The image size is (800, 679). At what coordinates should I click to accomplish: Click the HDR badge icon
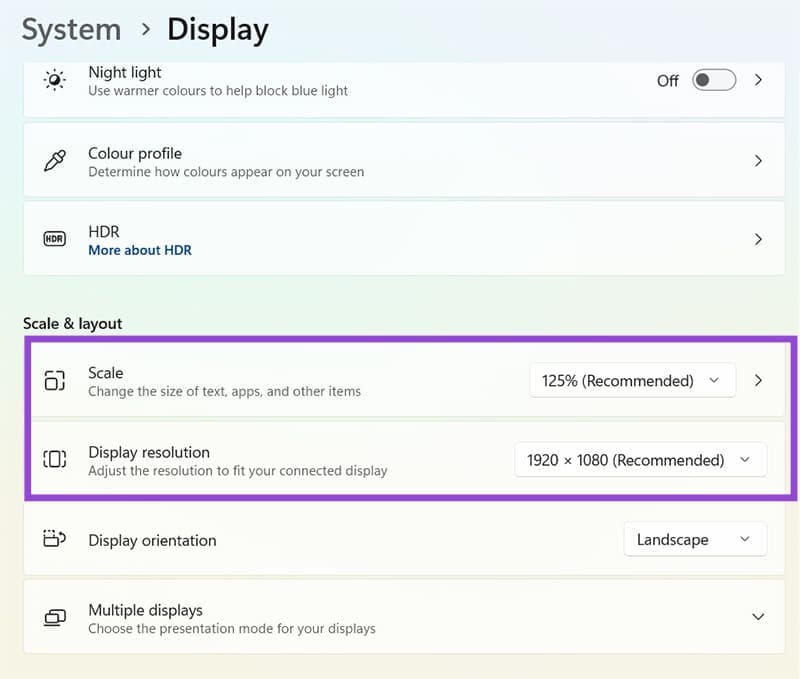coord(54,239)
